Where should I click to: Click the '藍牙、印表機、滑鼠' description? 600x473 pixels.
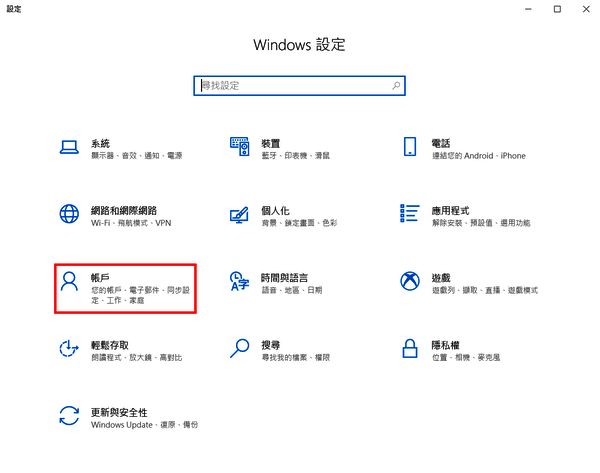pyautogui.click(x=295, y=156)
